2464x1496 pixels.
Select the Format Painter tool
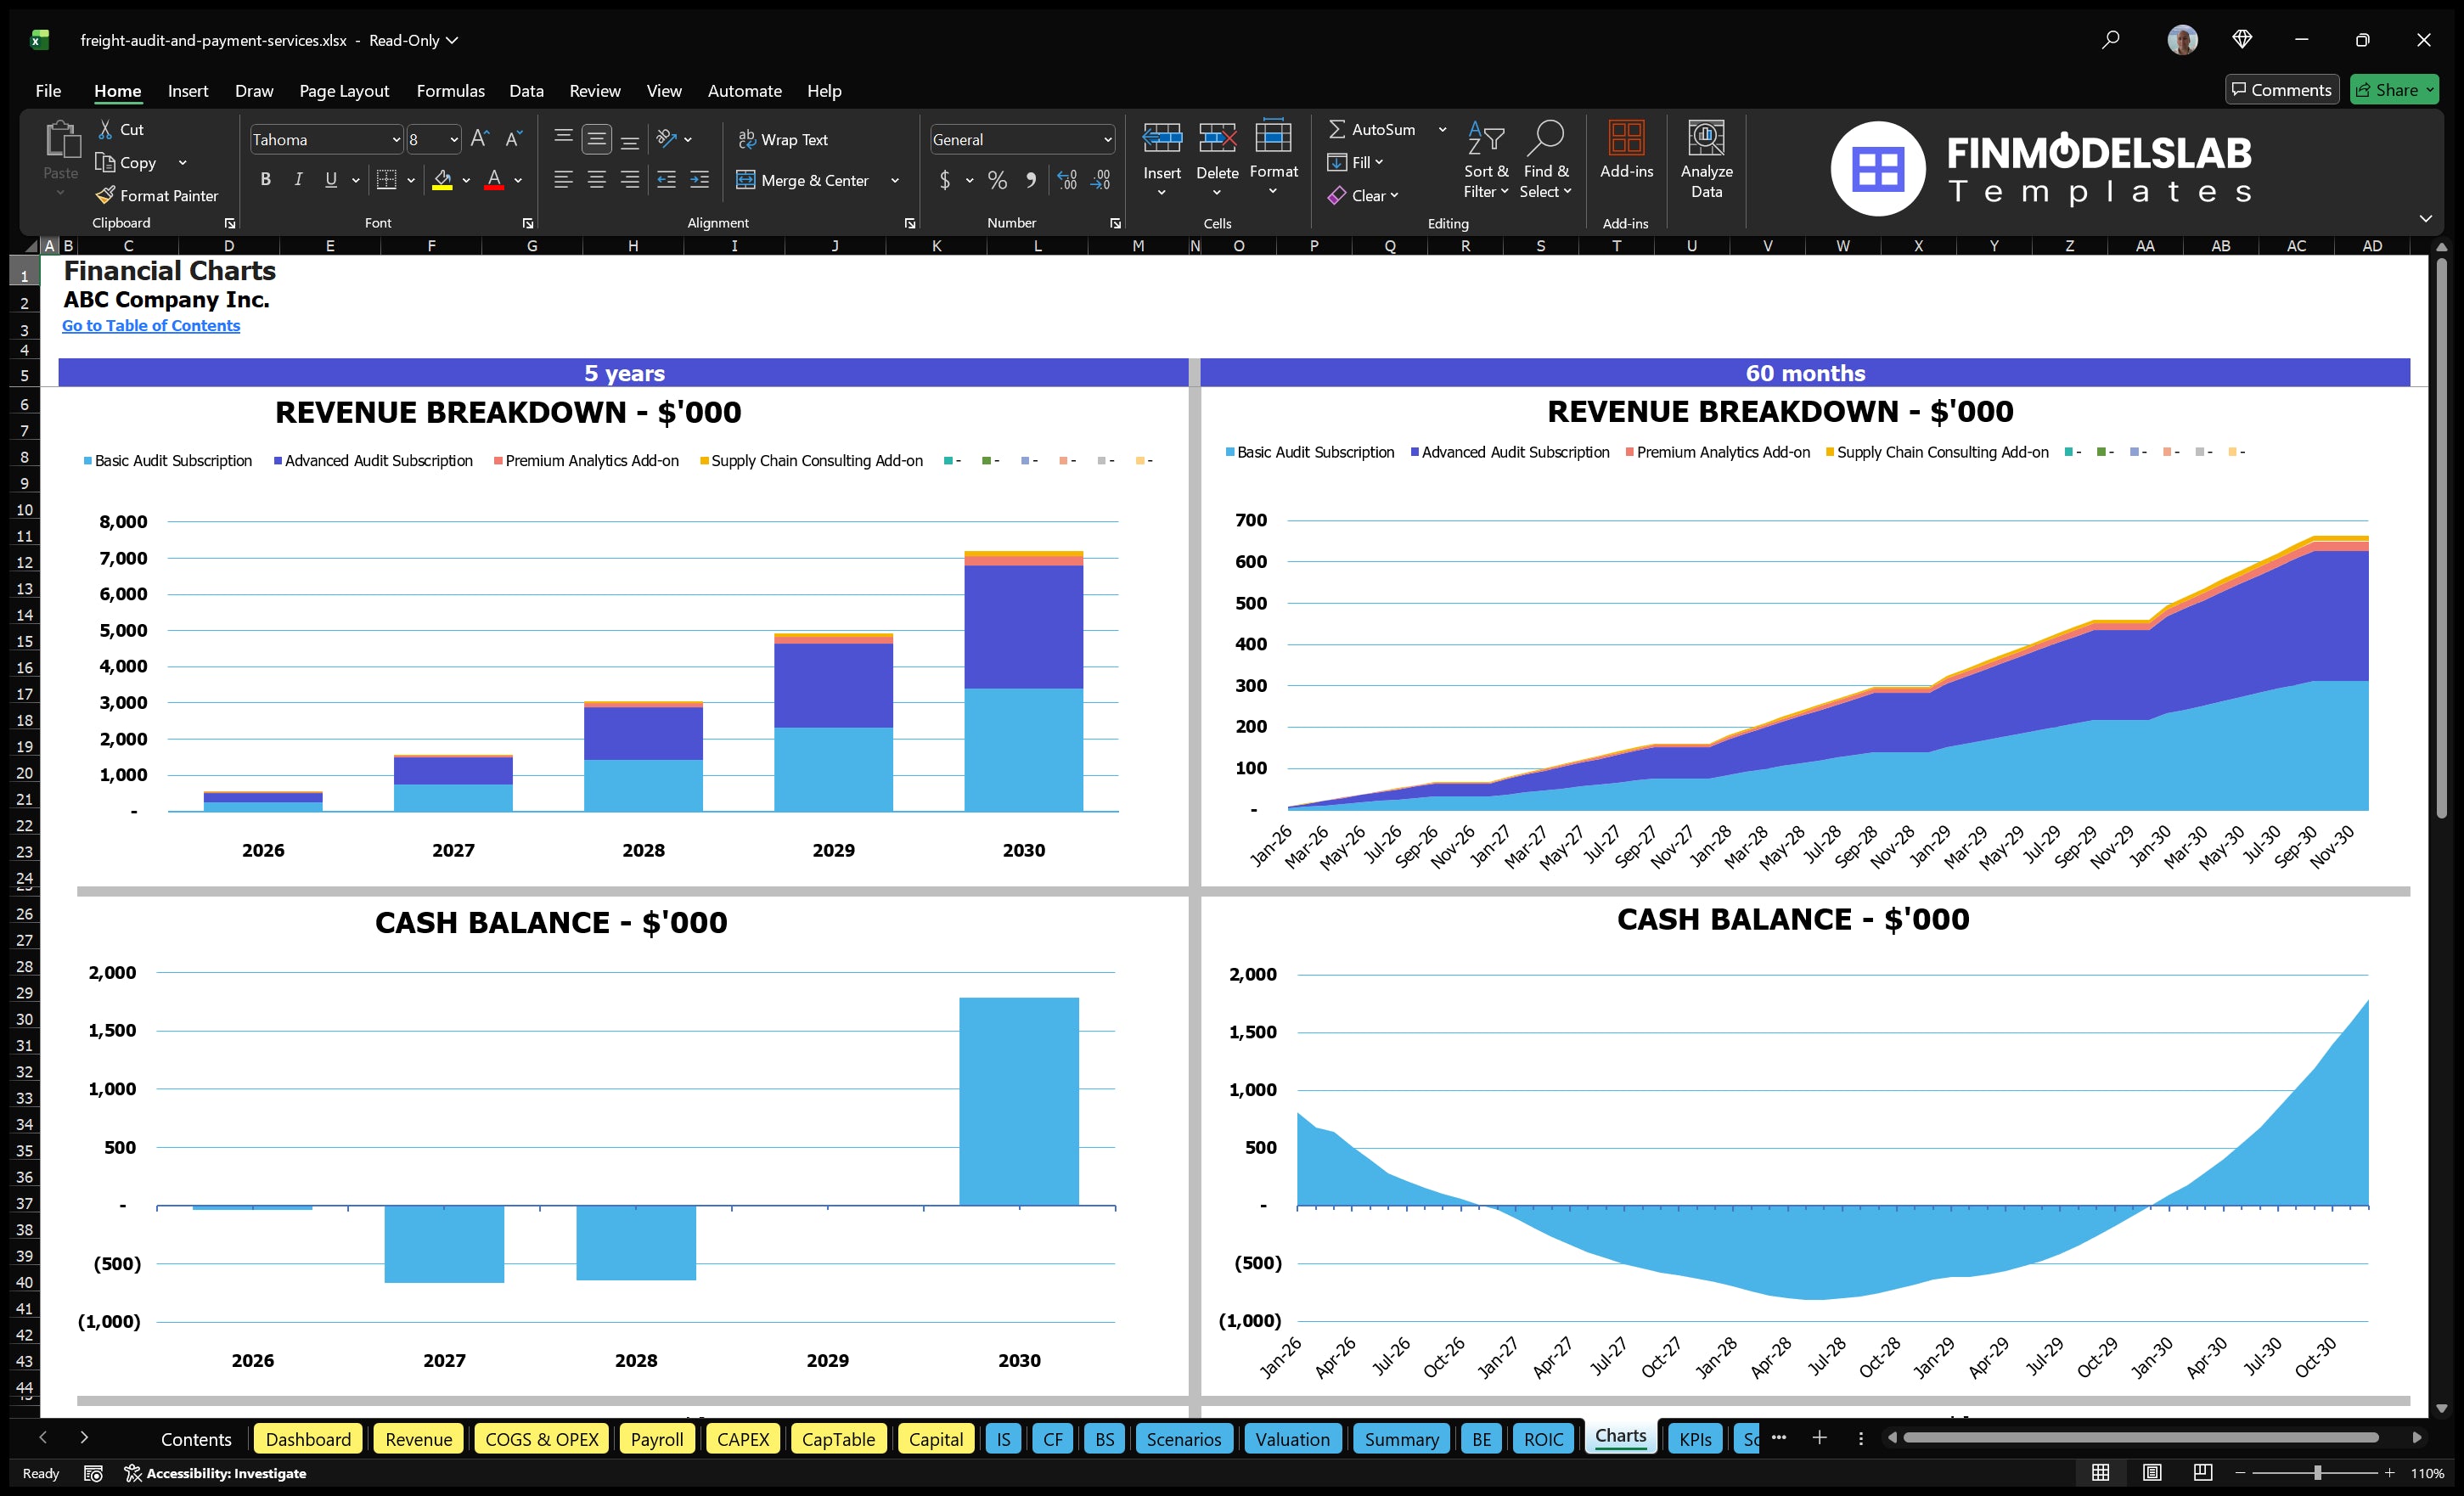157,195
